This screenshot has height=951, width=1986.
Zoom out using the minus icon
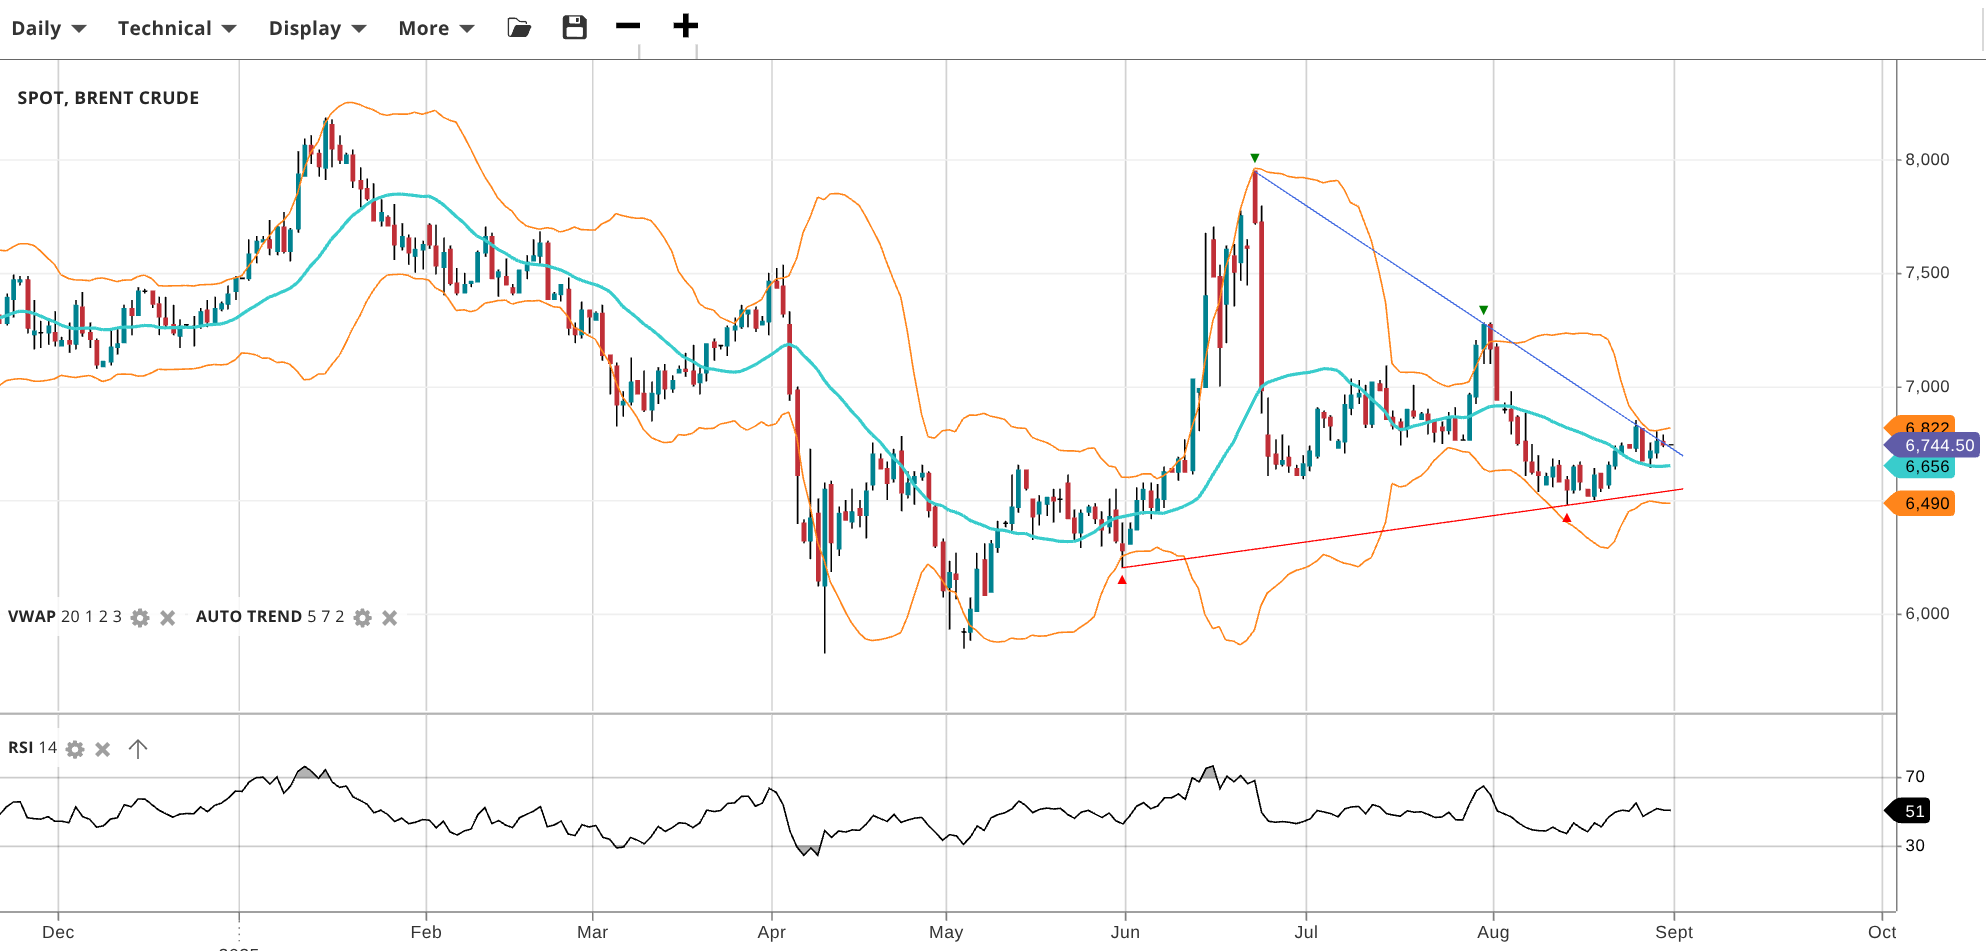pyautogui.click(x=628, y=26)
